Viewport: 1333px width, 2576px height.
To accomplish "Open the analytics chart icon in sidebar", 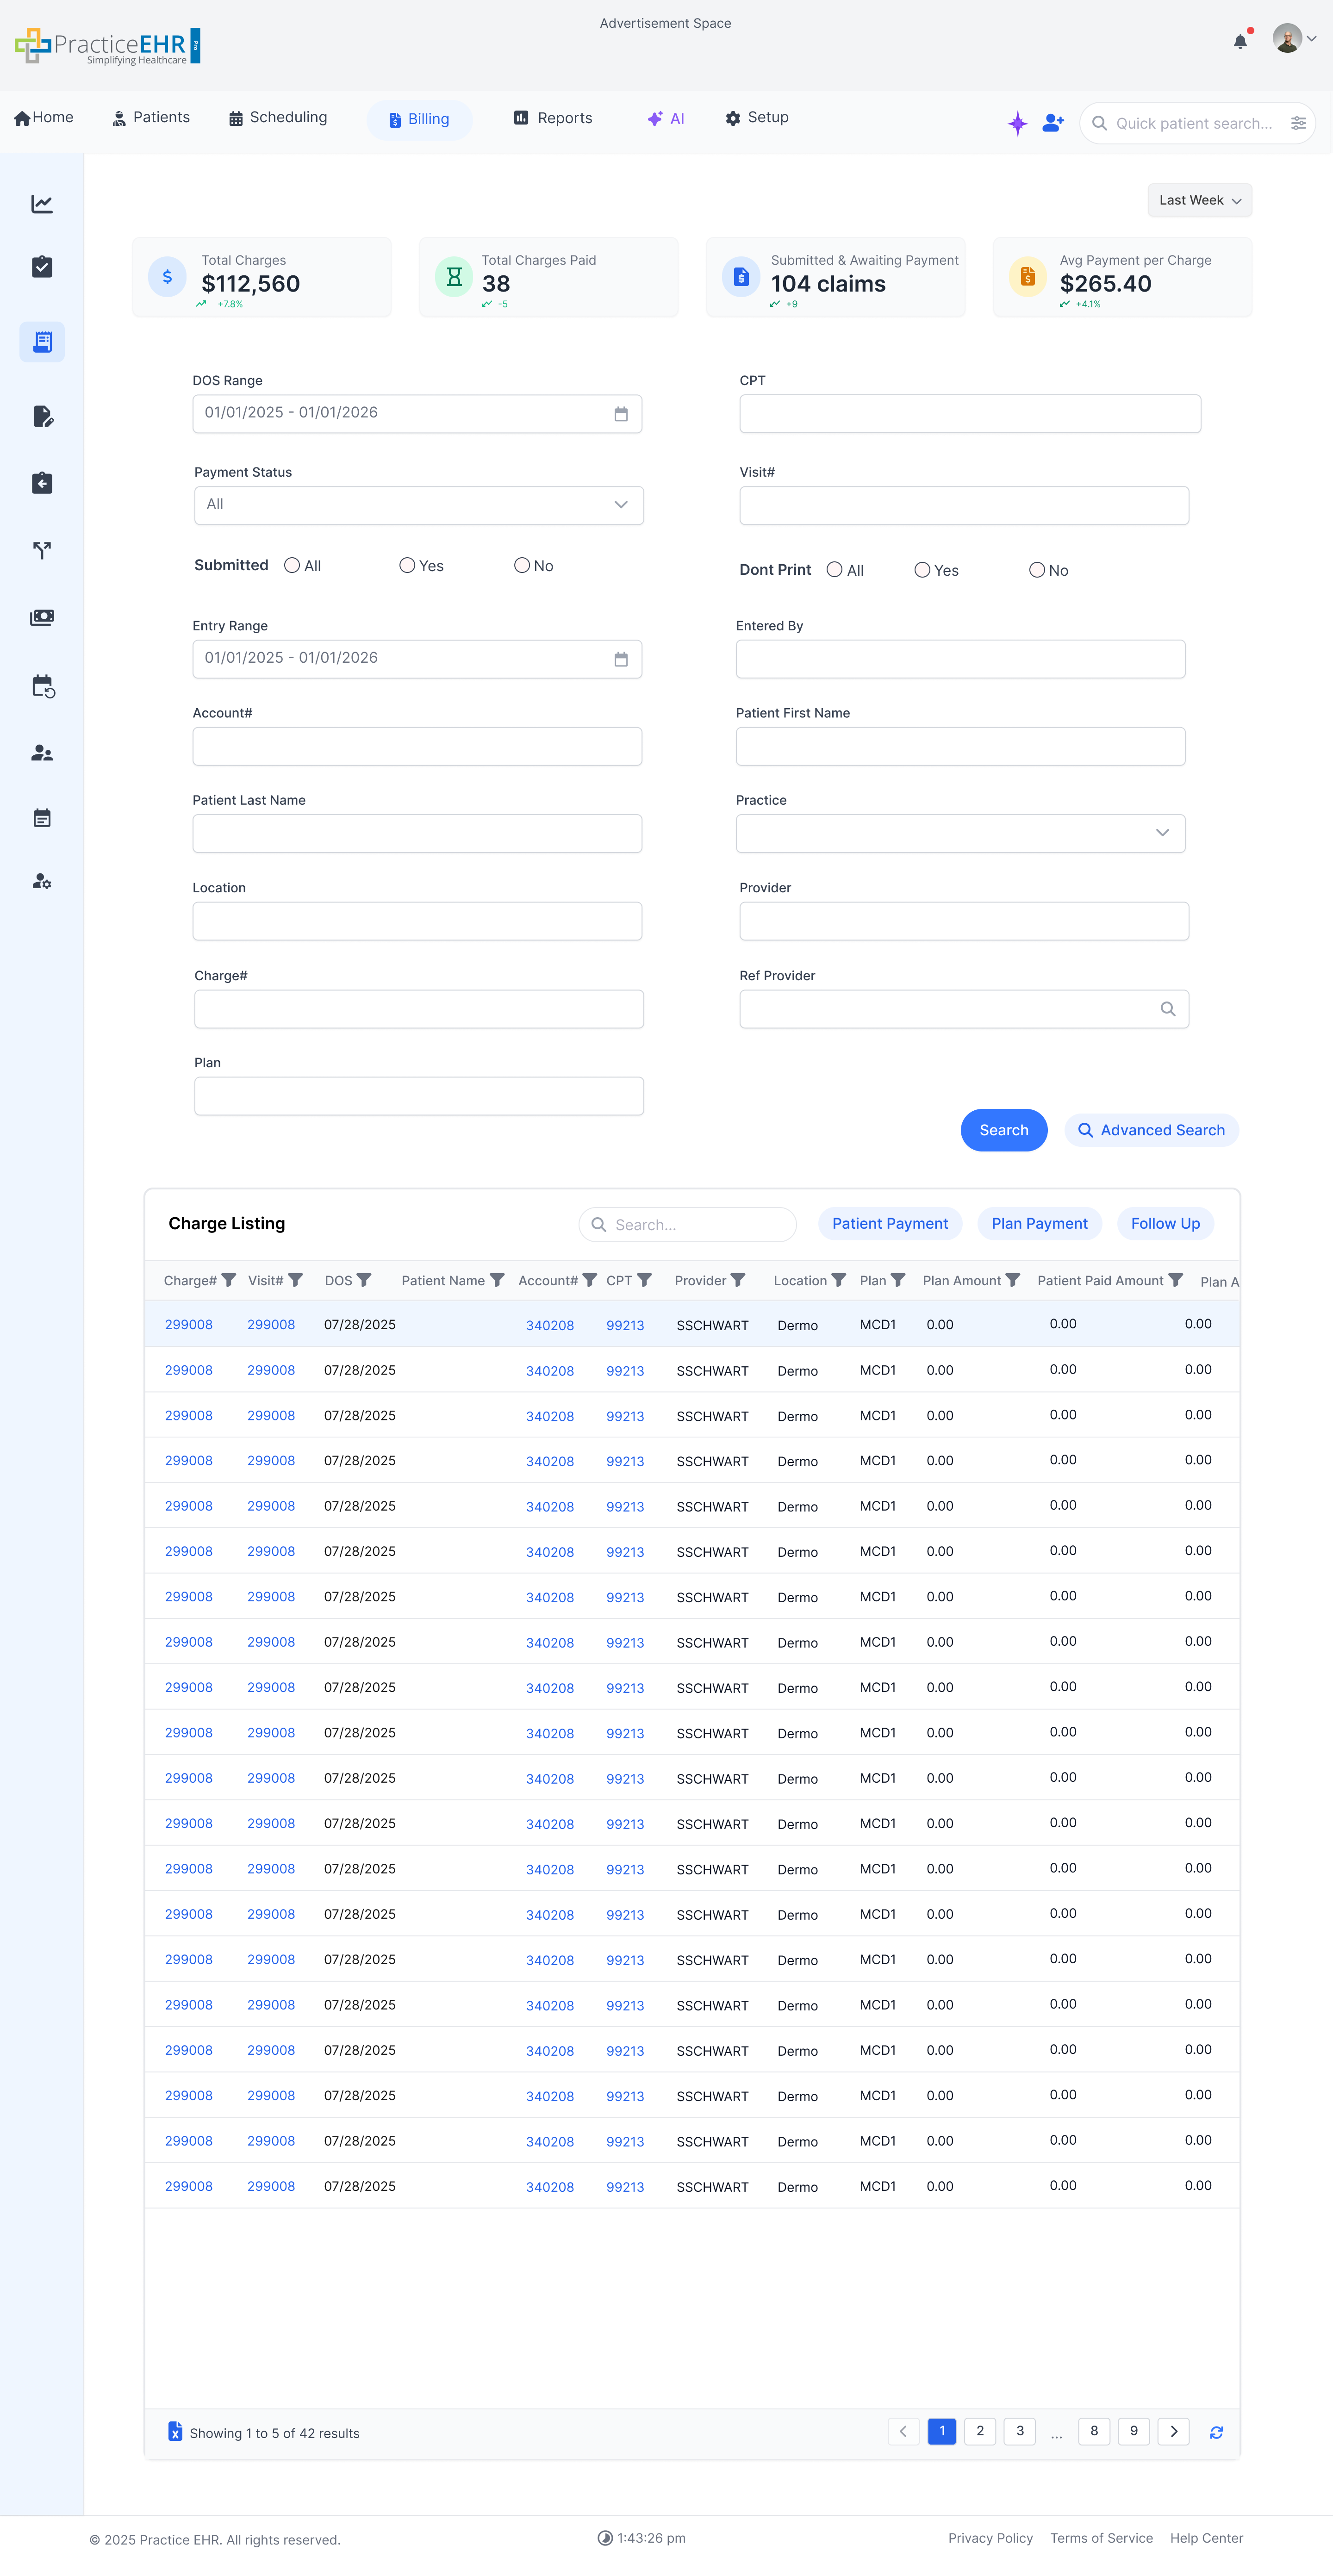I will pyautogui.click(x=42, y=203).
